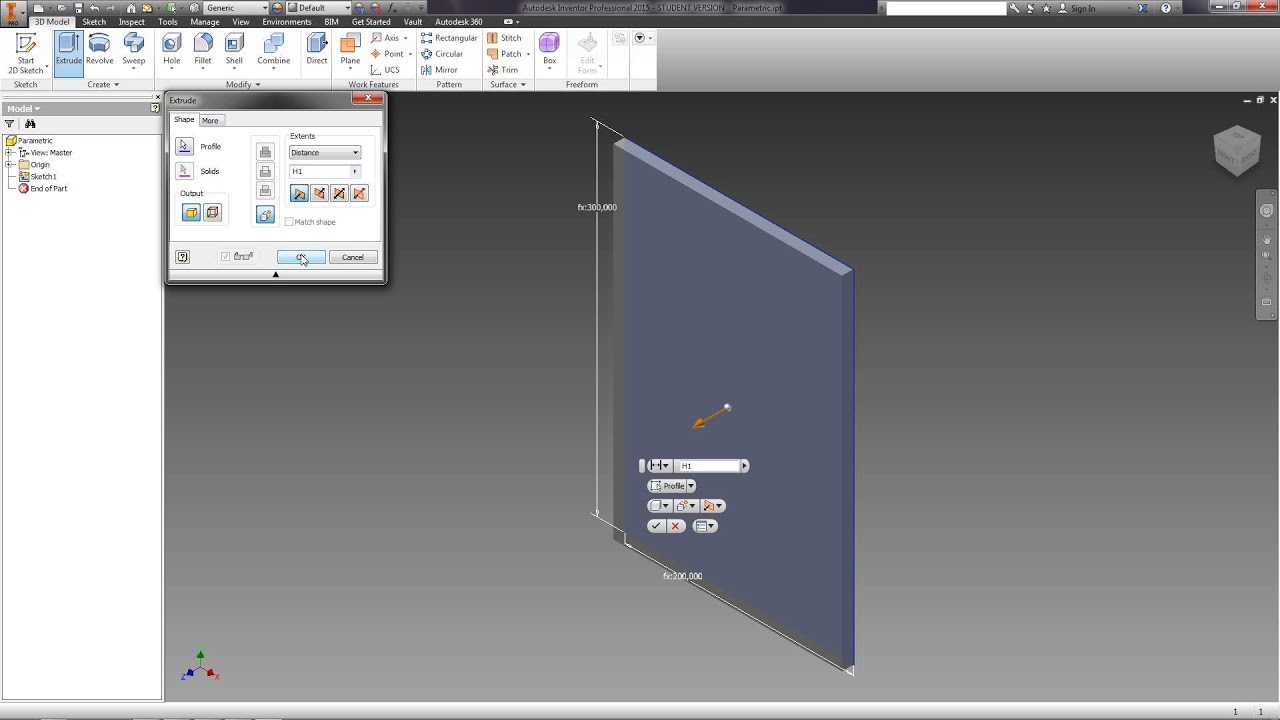Select Sketch1 in the browser tree
This screenshot has height=720, width=1280.
[x=43, y=176]
